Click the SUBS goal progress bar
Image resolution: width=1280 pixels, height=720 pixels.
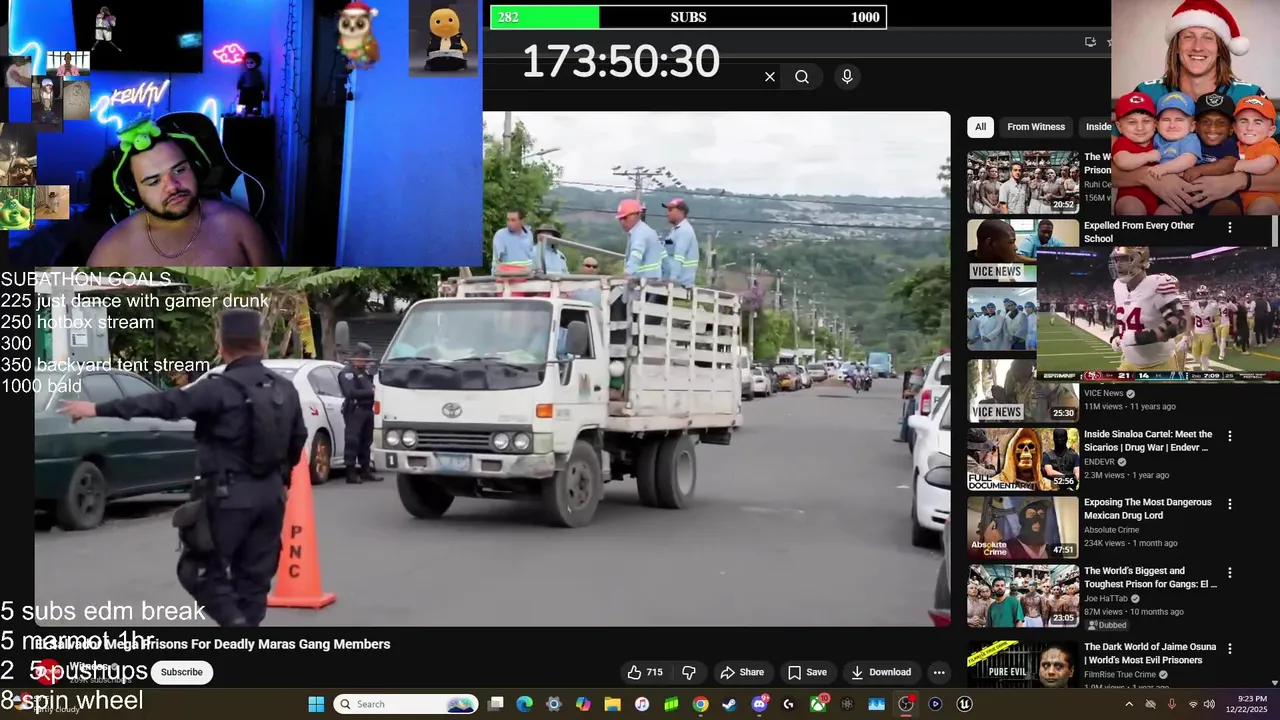click(688, 17)
